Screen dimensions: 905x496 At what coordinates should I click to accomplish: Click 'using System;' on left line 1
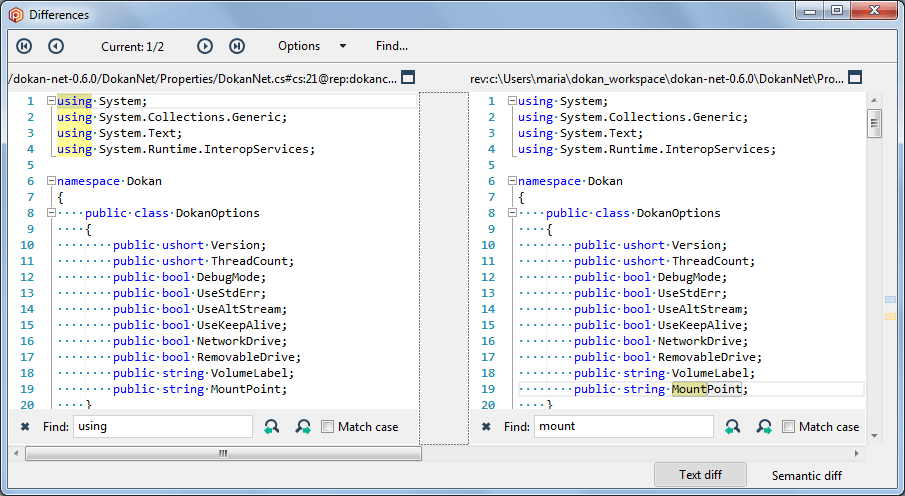(x=102, y=101)
